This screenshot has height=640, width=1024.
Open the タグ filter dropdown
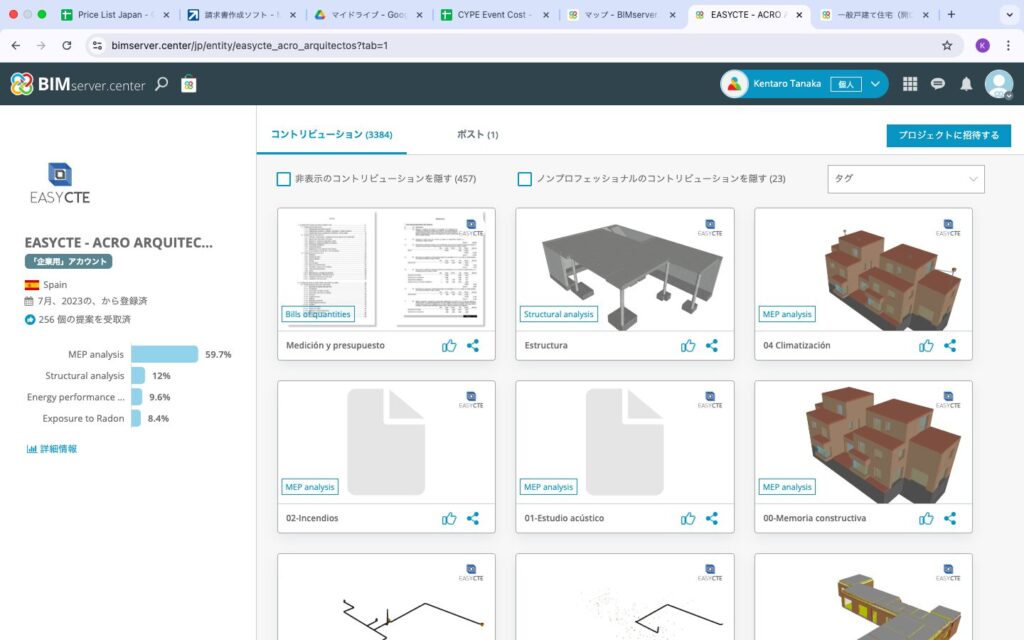pyautogui.click(x=906, y=179)
